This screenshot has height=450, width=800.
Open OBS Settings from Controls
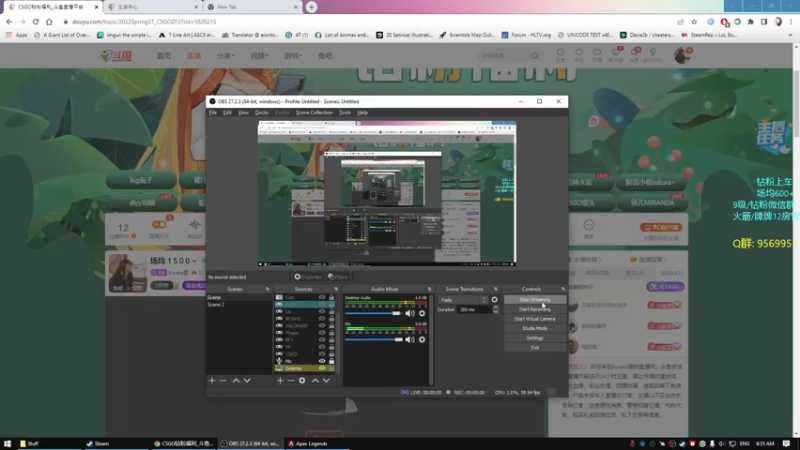(535, 338)
